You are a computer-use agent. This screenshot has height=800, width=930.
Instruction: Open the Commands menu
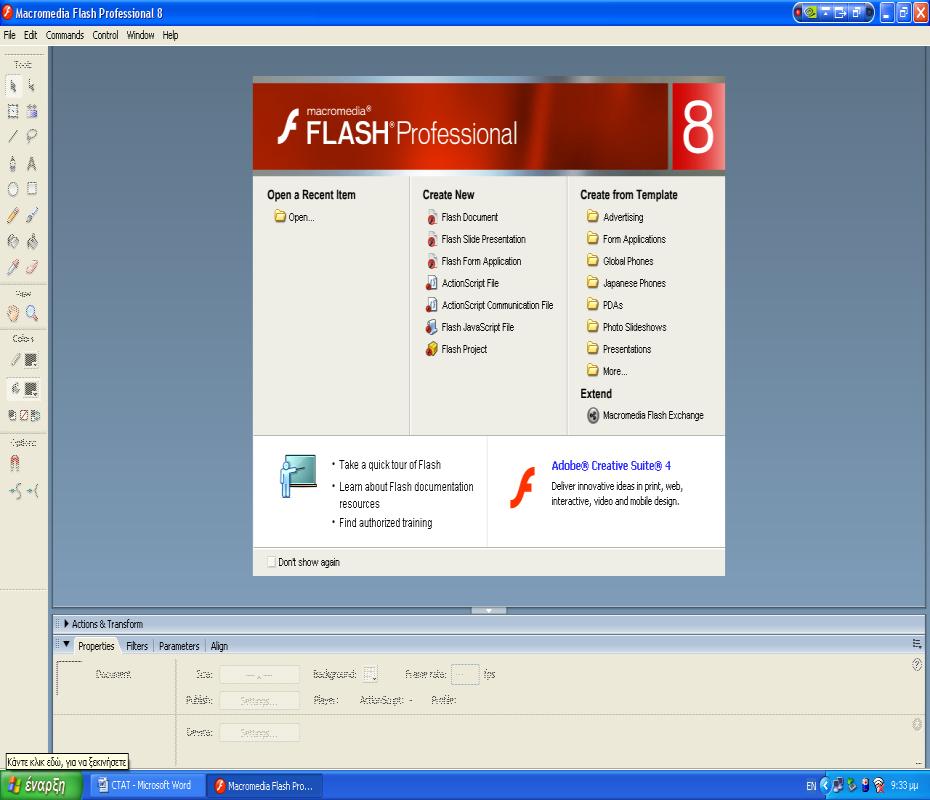click(65, 35)
